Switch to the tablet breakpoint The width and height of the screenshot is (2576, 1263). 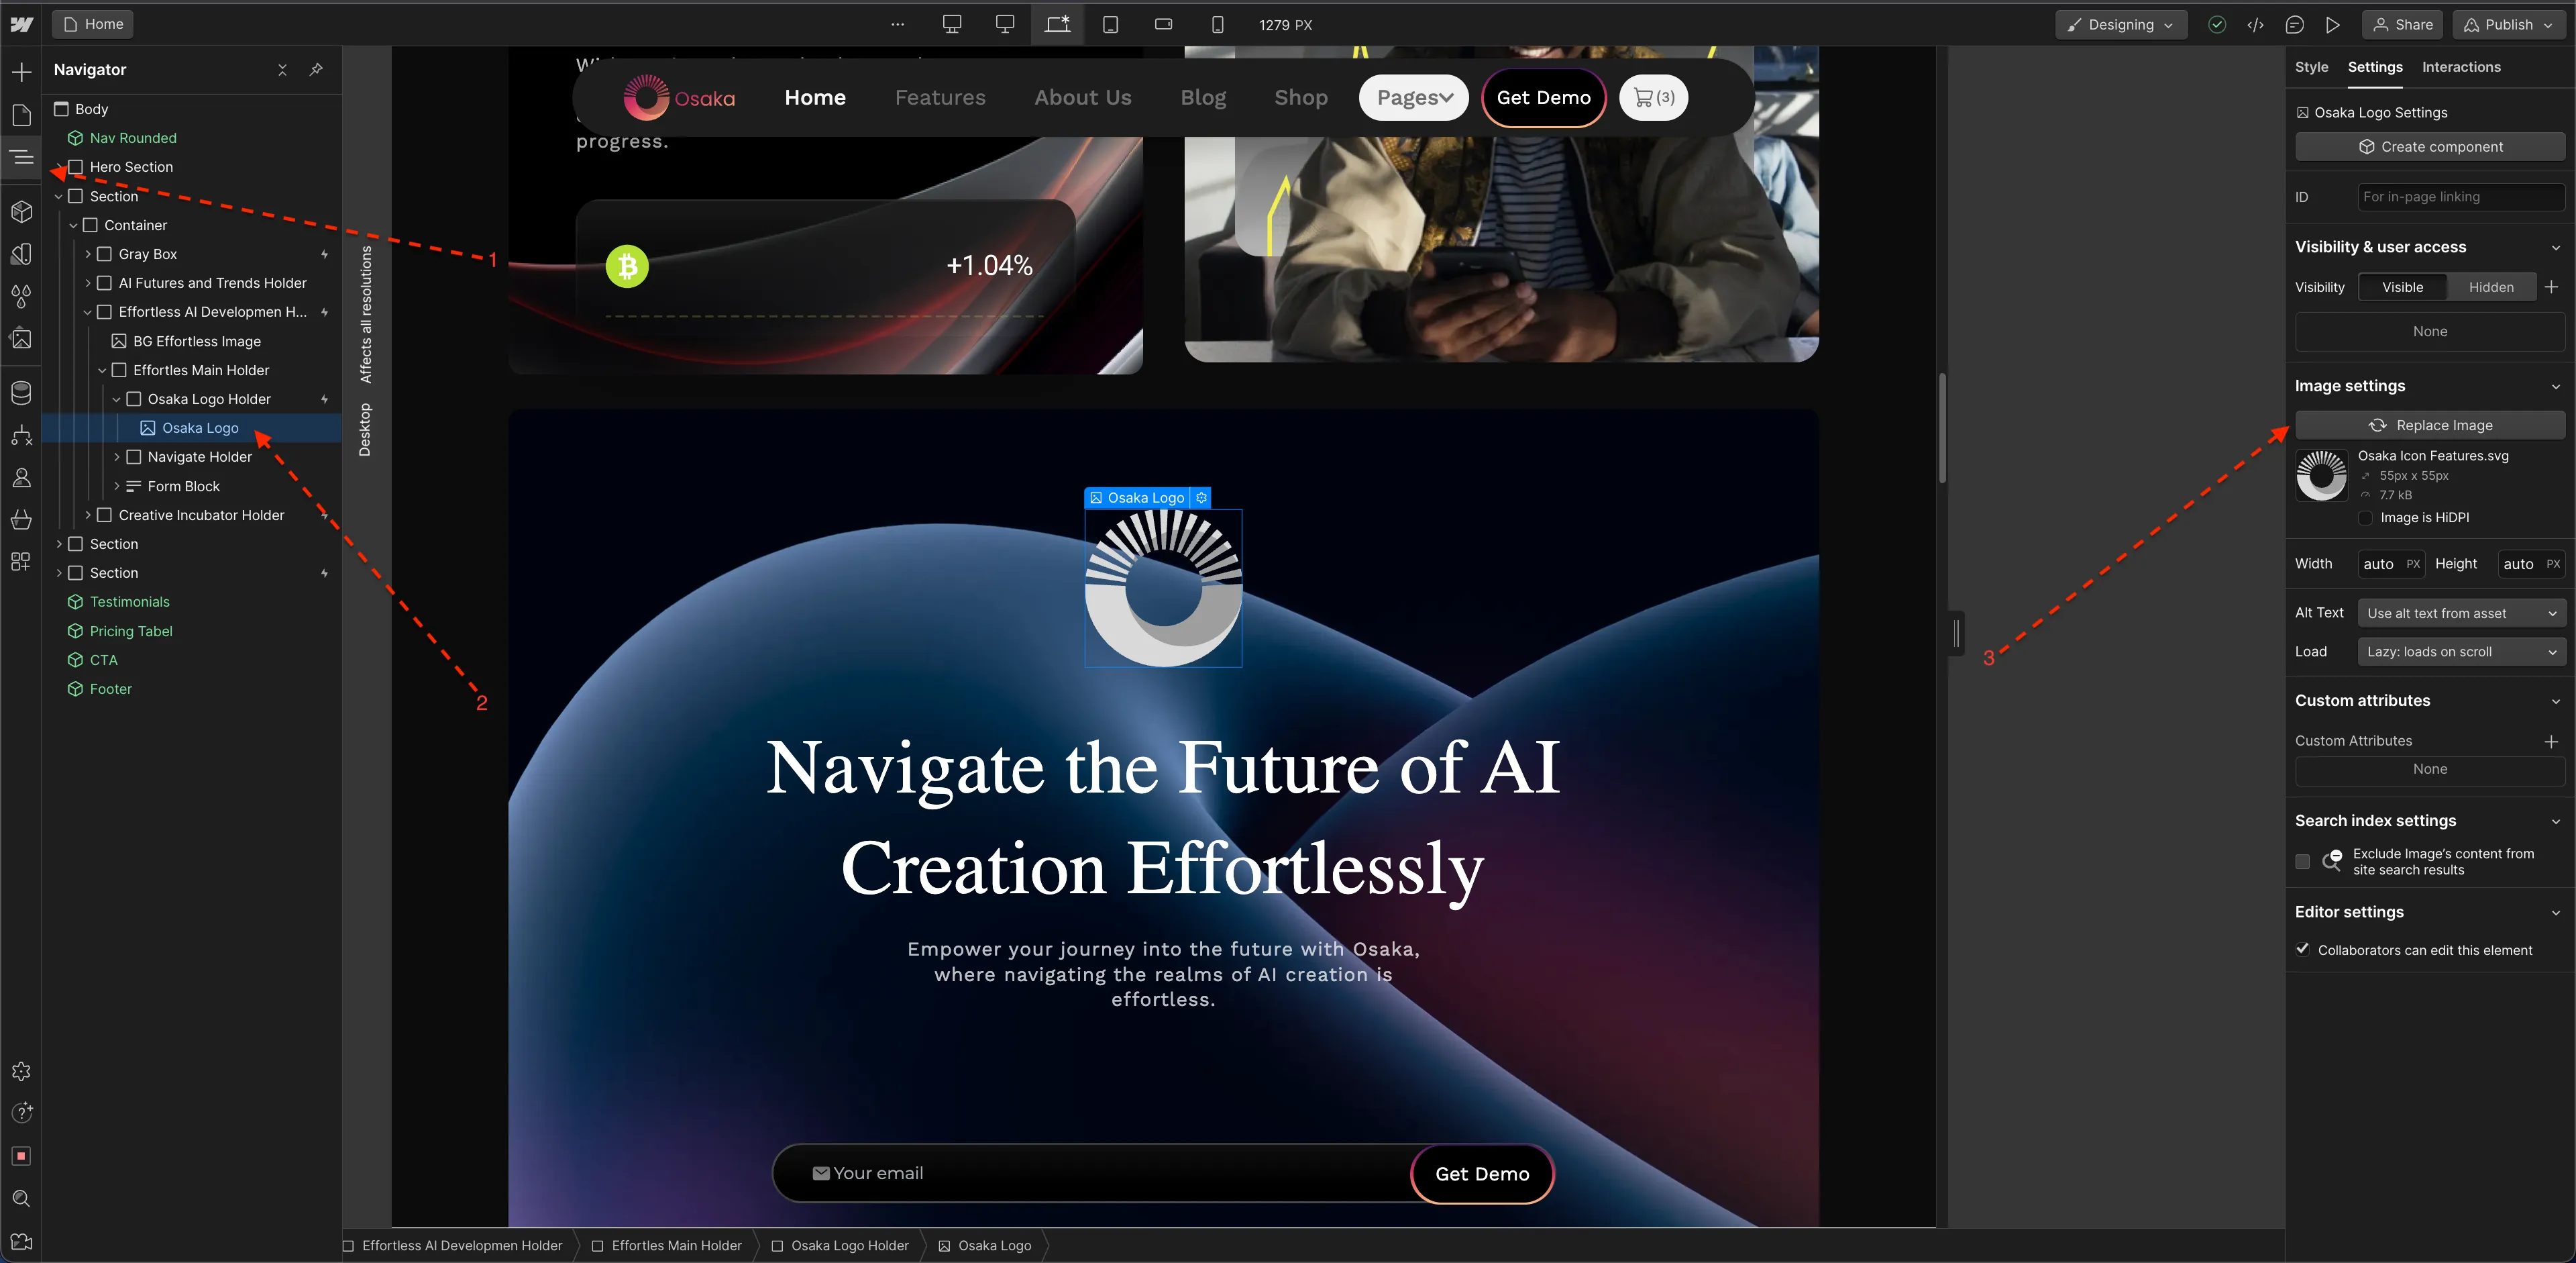[1110, 24]
